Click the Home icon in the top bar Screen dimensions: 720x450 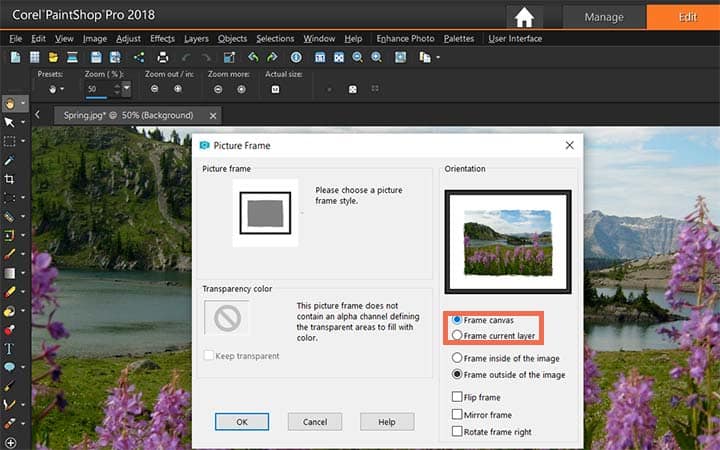click(x=524, y=17)
